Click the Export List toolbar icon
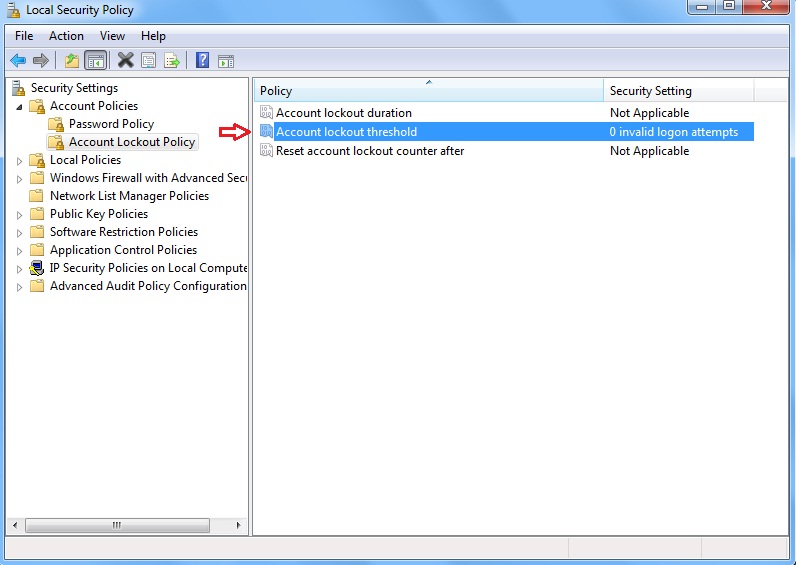Viewport: 796px width, 565px height. pos(172,60)
